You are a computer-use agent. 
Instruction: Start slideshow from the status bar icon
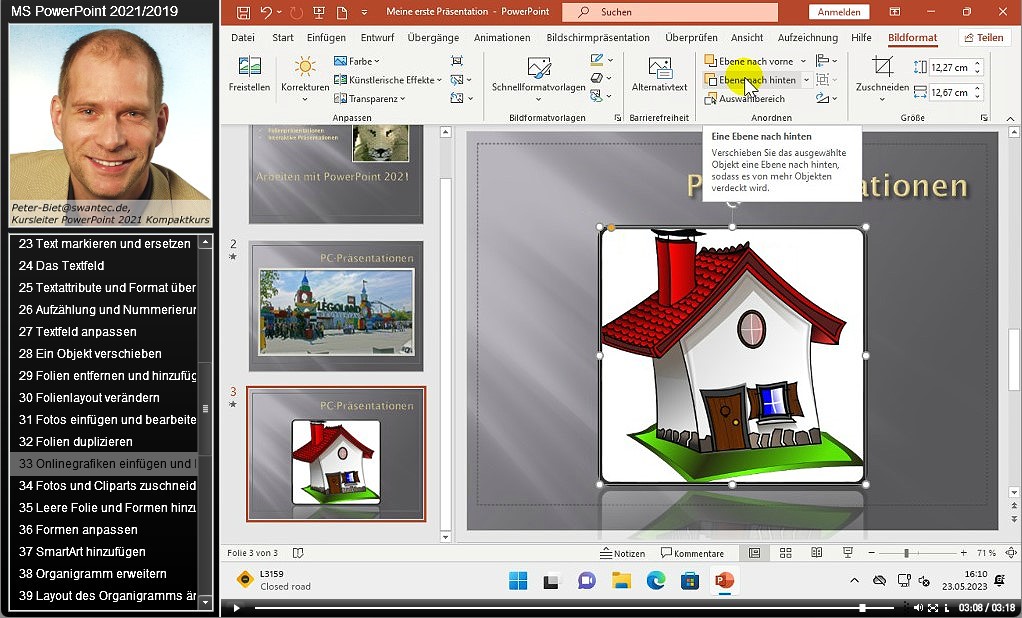848,553
